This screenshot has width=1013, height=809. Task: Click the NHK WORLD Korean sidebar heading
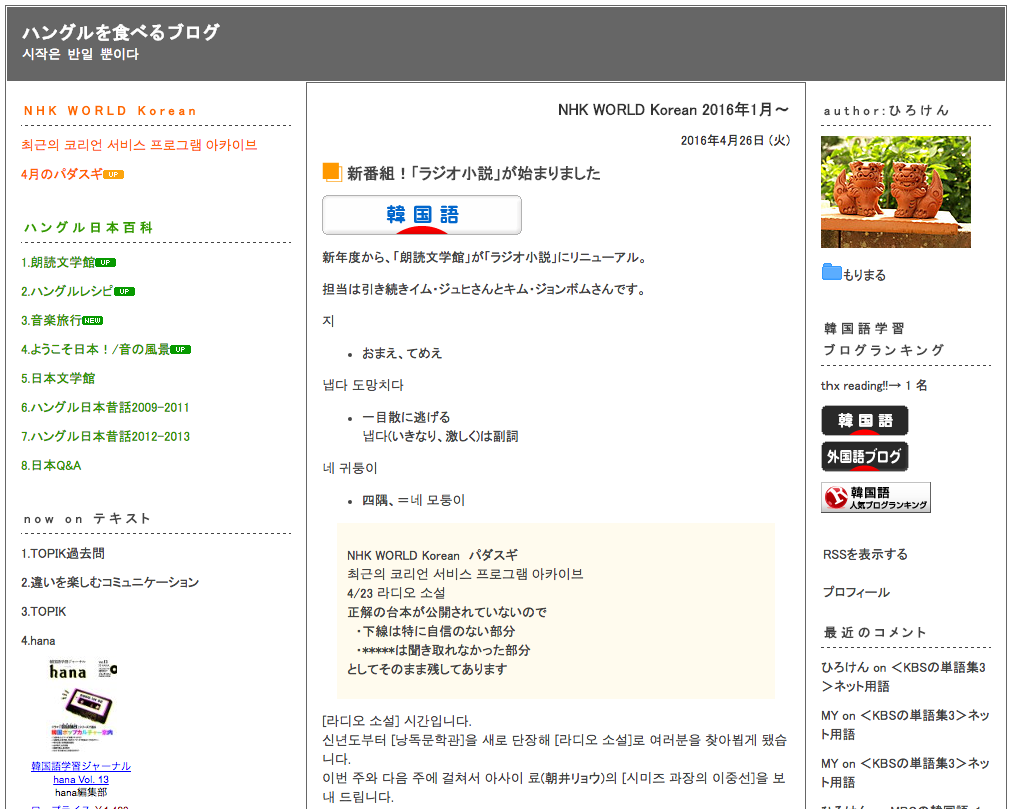click(x=110, y=110)
